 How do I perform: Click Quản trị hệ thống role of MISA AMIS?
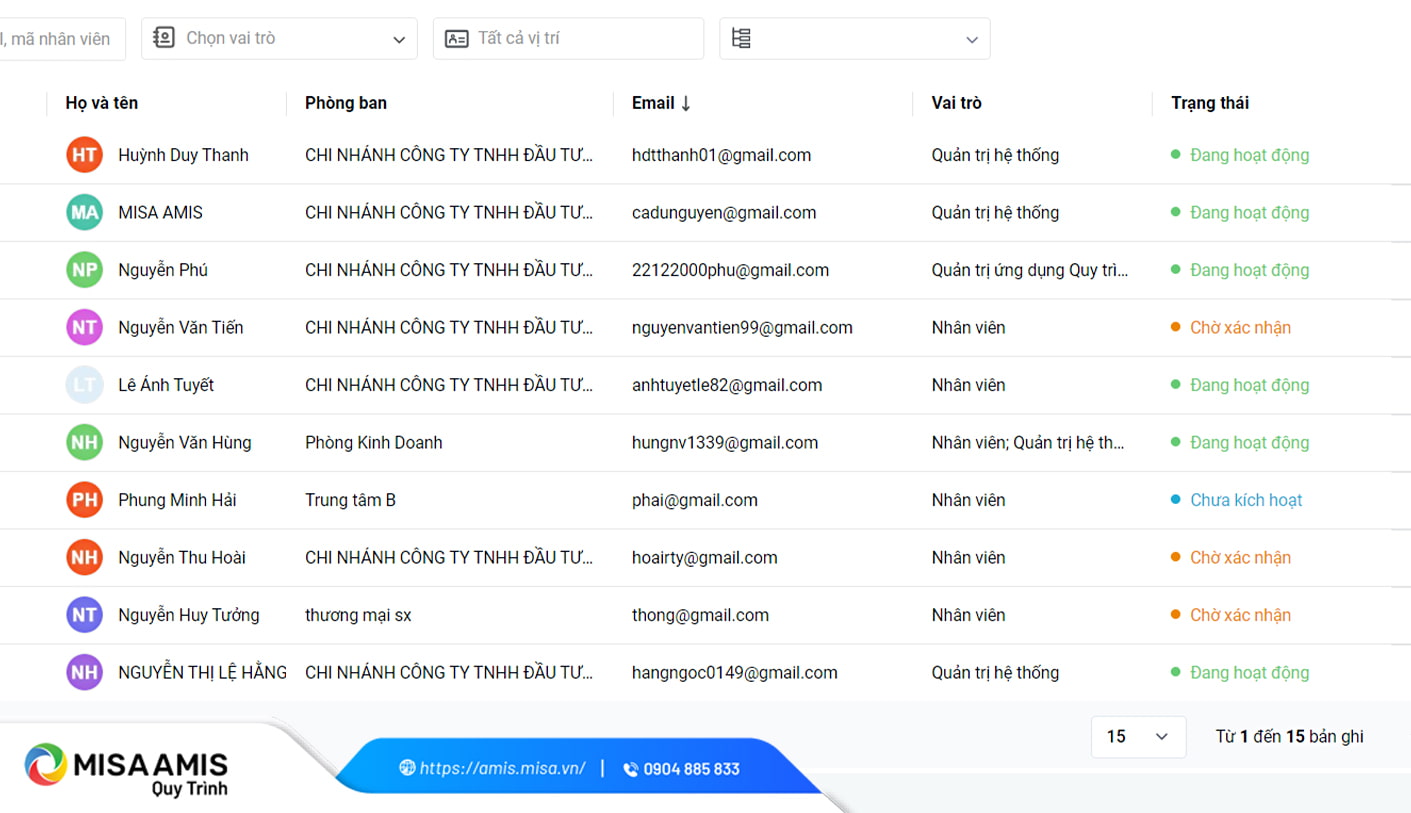point(995,212)
